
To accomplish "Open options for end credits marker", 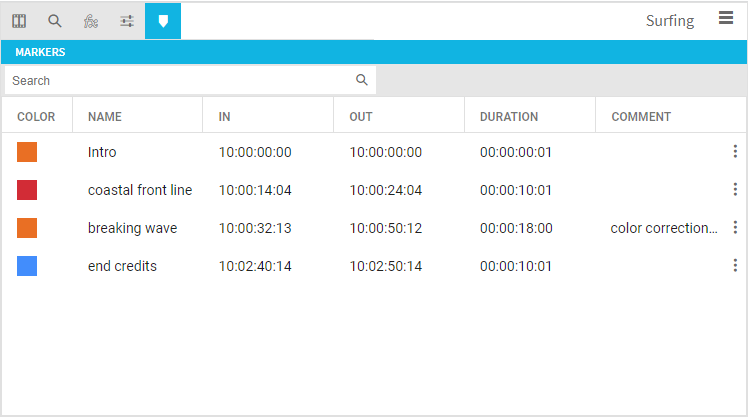I will (735, 266).
